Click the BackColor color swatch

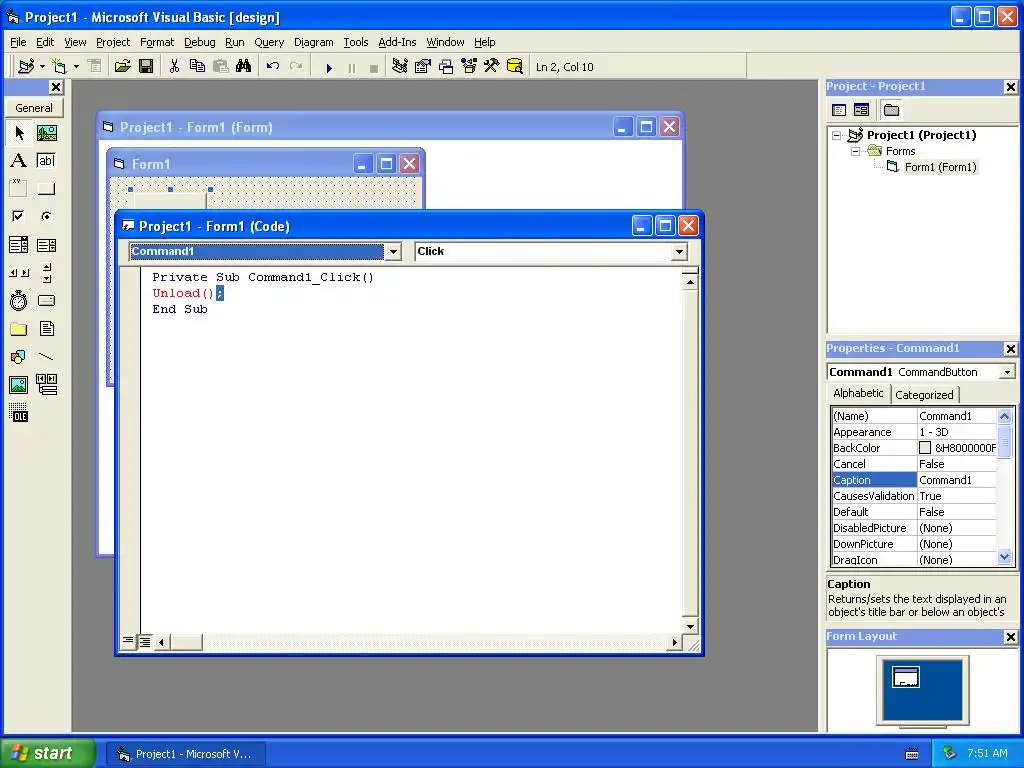pyautogui.click(x=925, y=448)
